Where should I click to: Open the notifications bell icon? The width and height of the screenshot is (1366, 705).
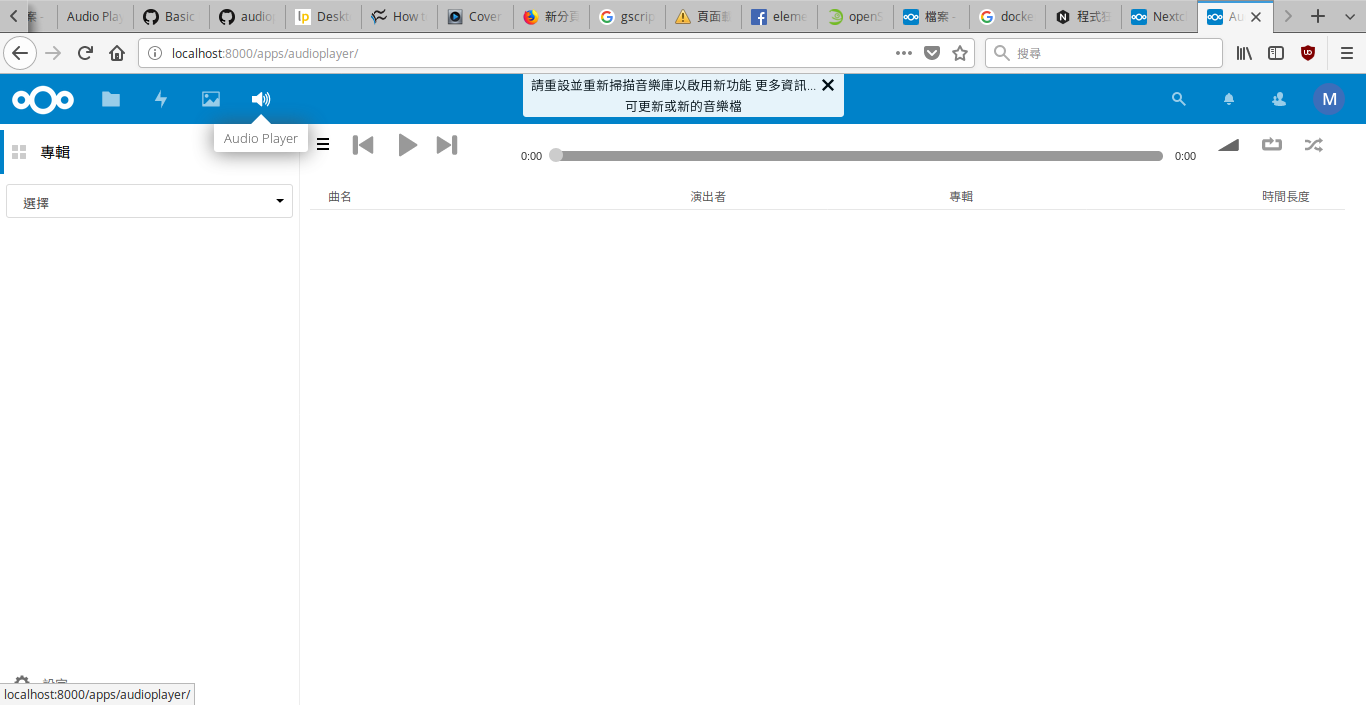(x=1228, y=98)
